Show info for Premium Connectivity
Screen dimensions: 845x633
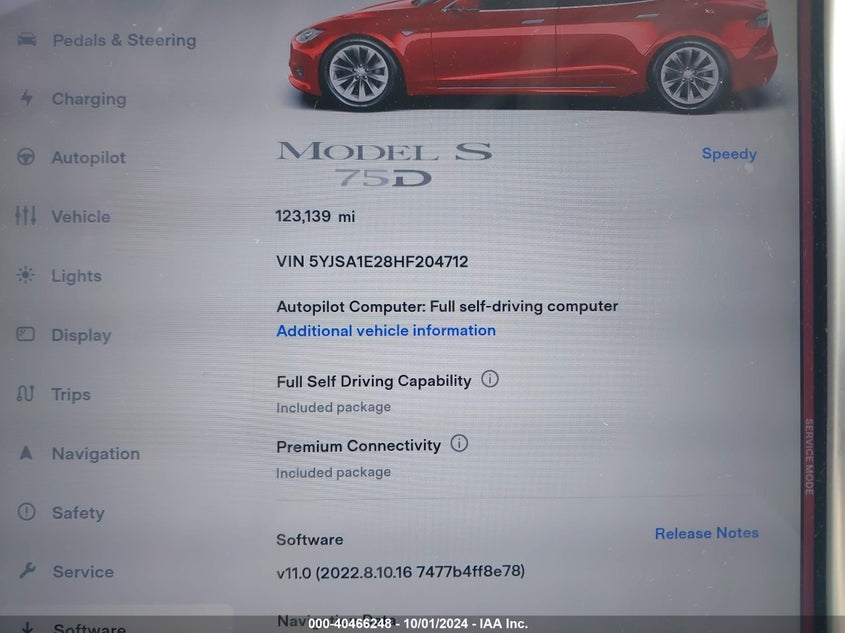(x=459, y=444)
